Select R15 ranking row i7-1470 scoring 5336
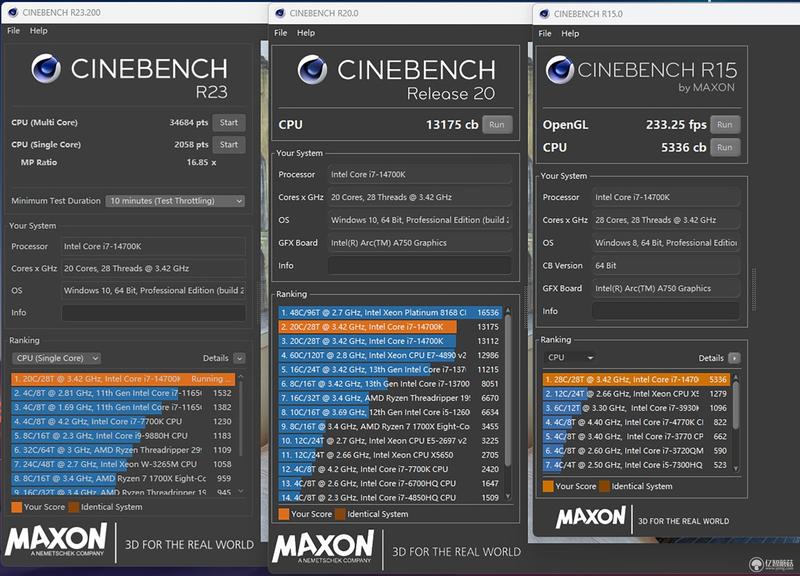Image resolution: width=800 pixels, height=576 pixels. pos(637,380)
